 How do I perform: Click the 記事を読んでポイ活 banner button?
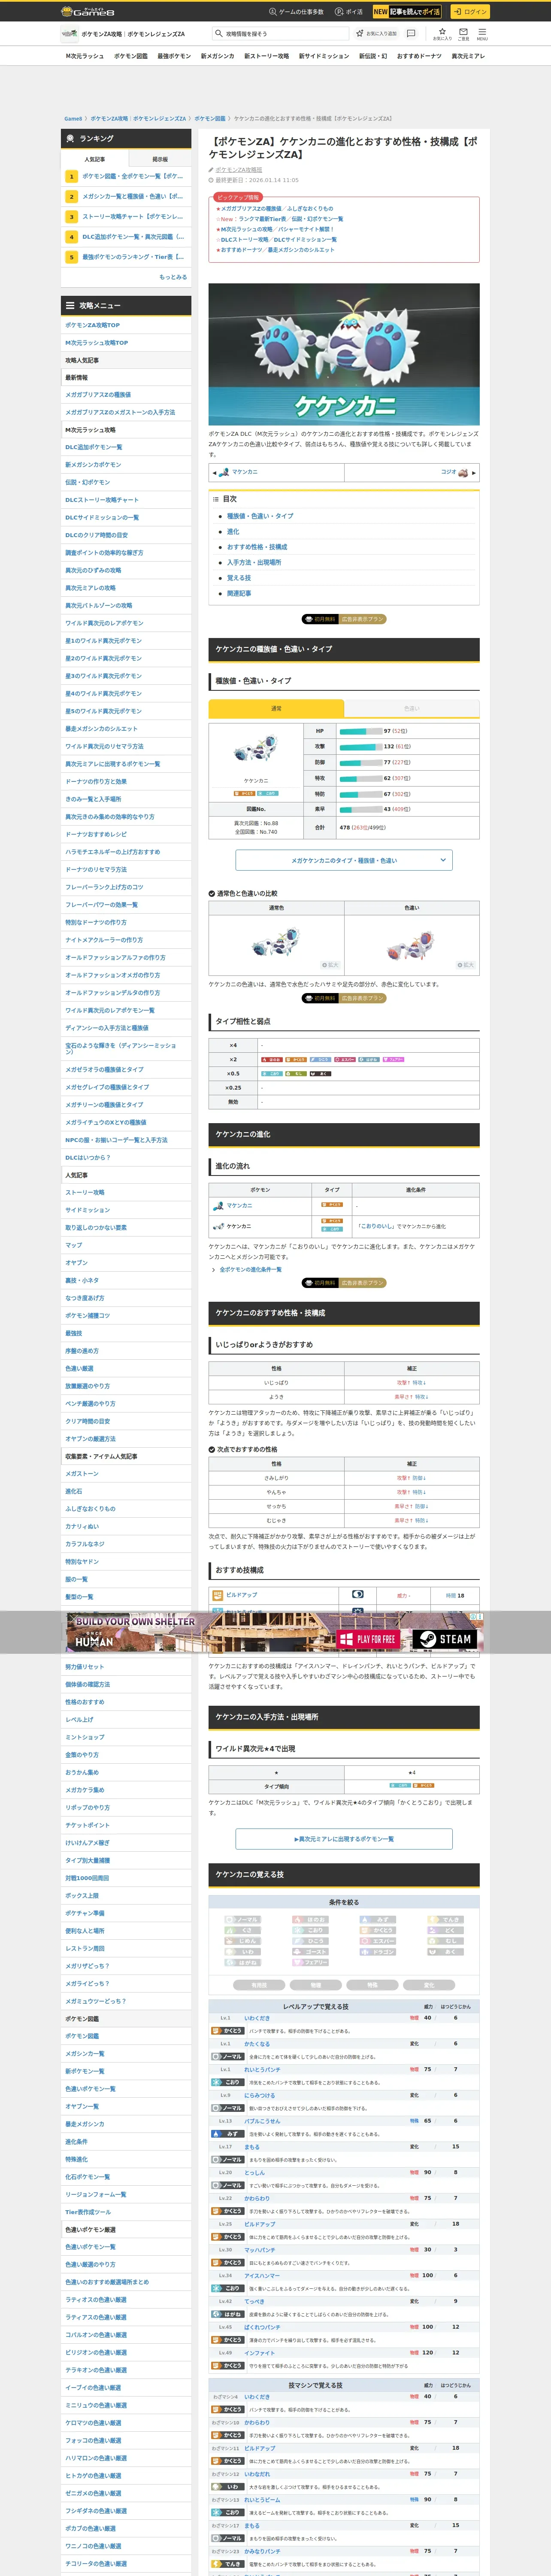407,12
